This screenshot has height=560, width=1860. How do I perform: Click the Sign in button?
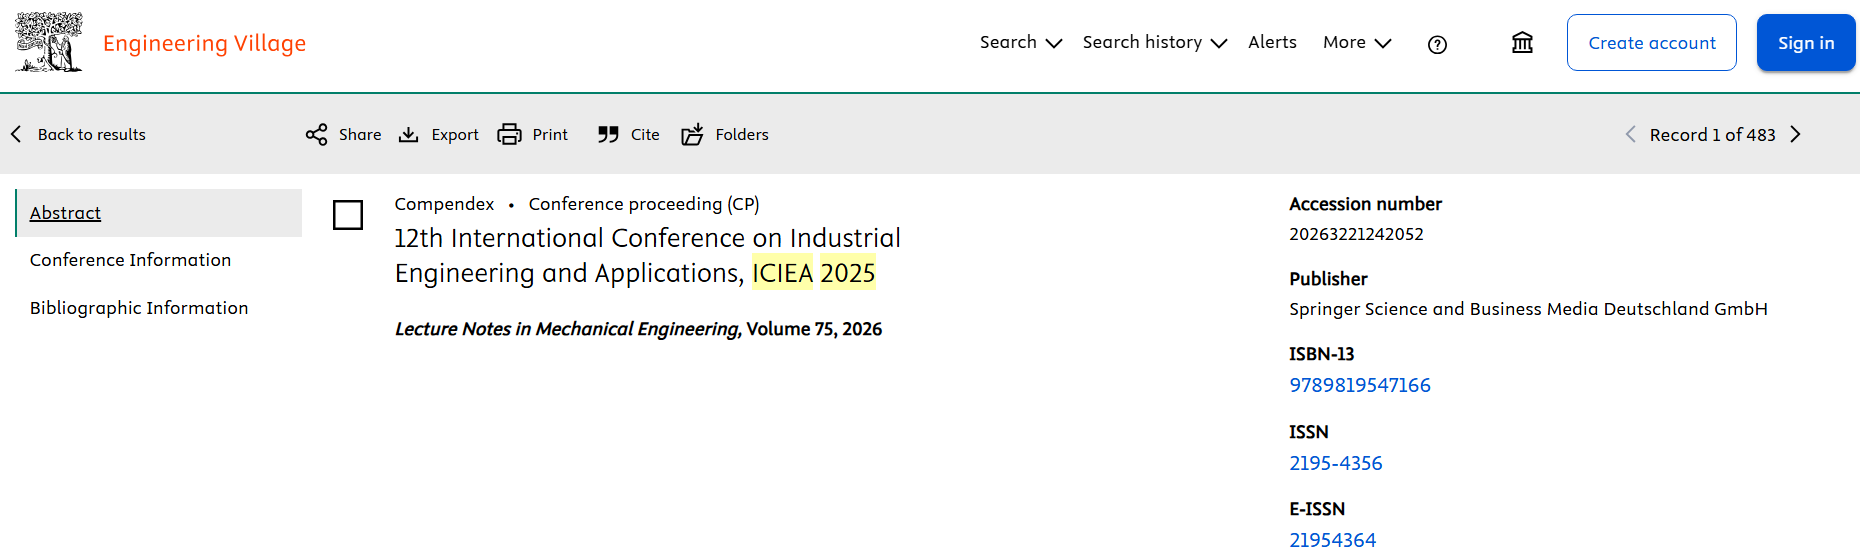[1806, 43]
